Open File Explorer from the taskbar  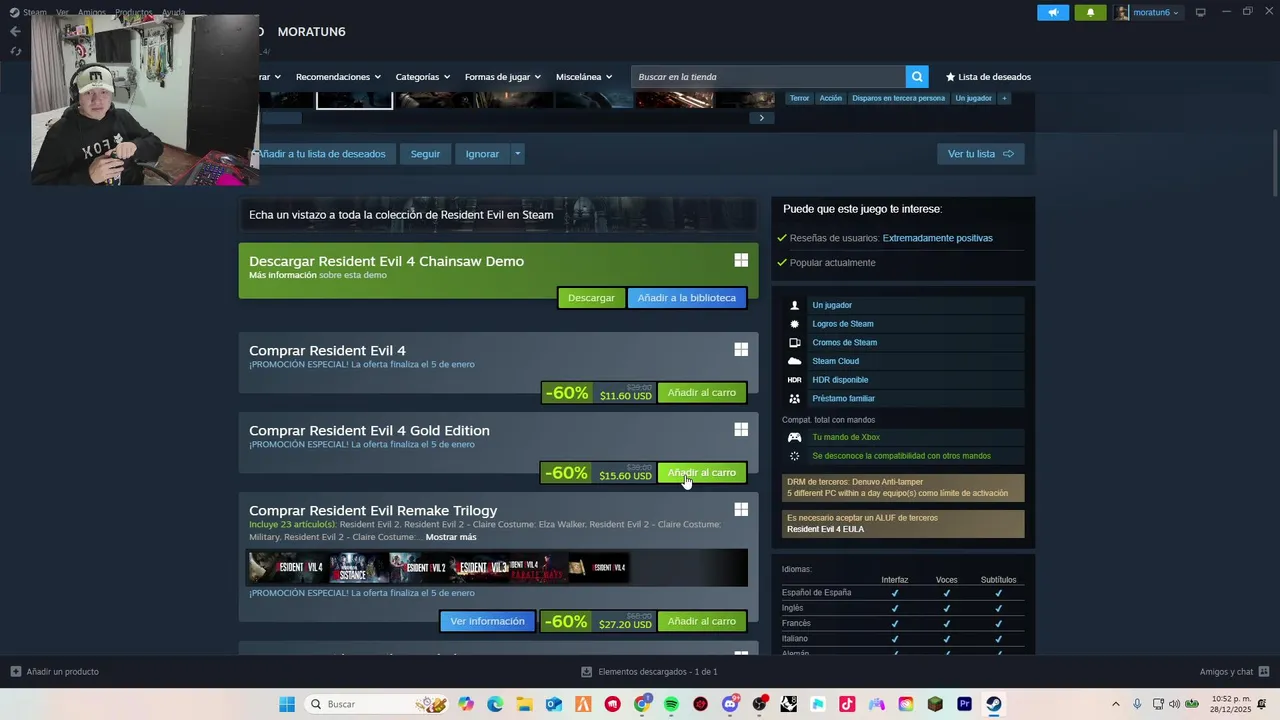524,704
